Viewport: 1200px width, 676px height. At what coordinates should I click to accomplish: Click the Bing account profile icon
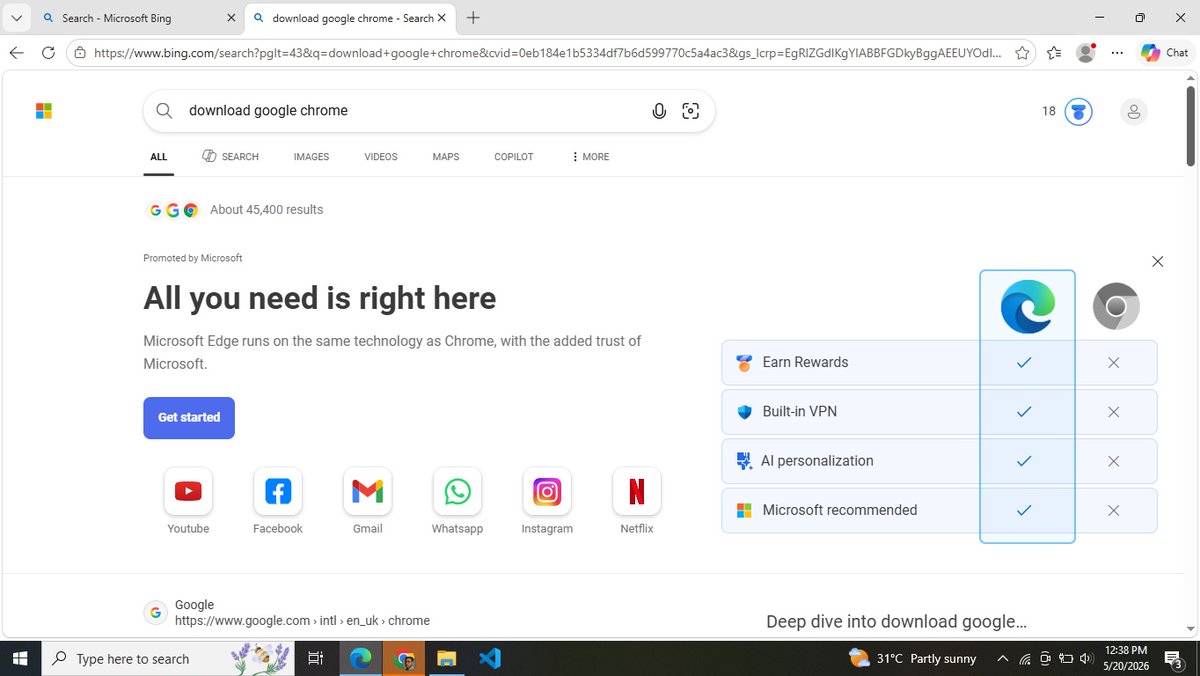1133,111
